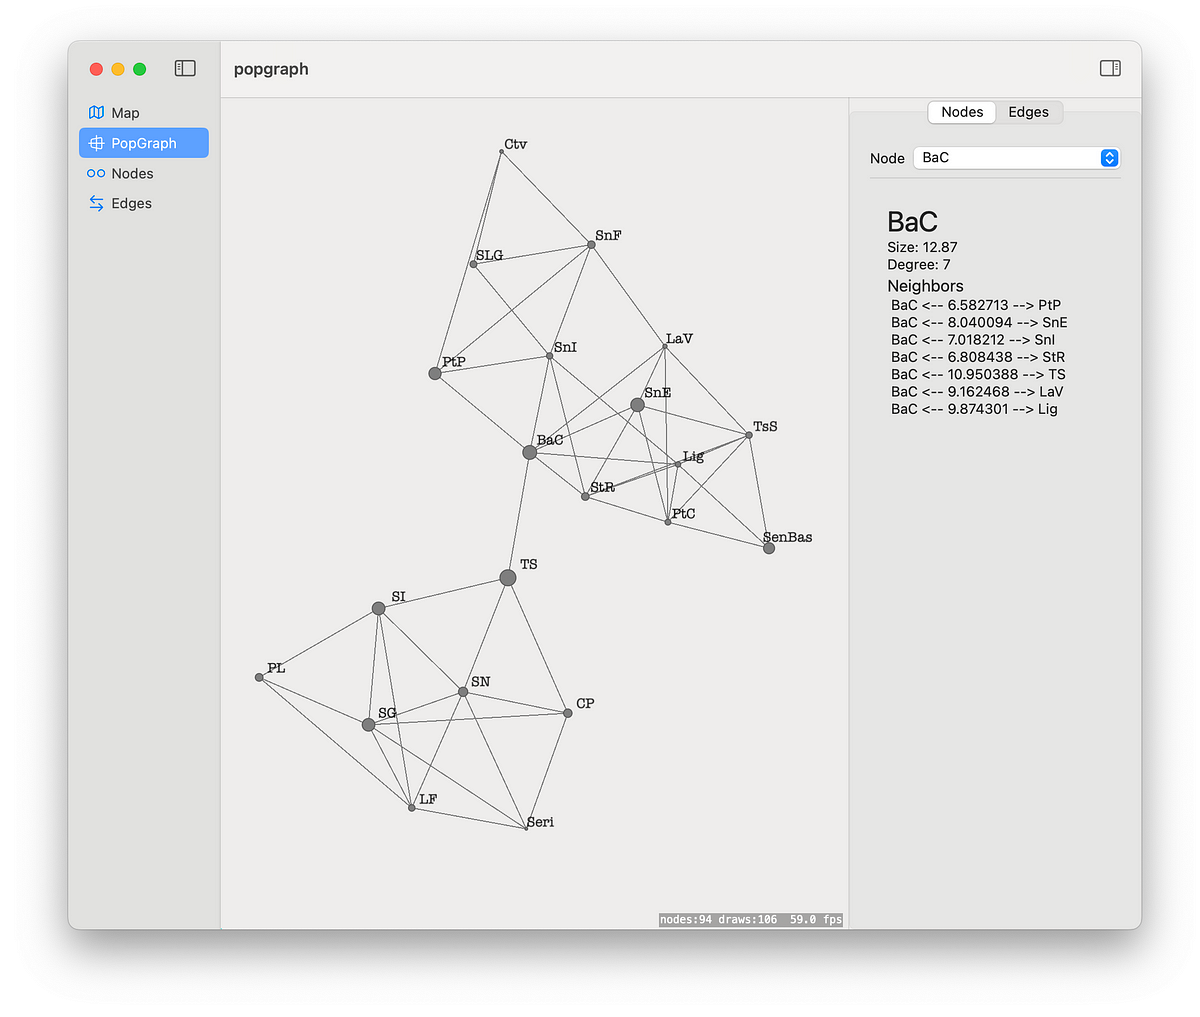Select the PopGraph grid icon
The height and width of the screenshot is (1017, 1200).
[98, 142]
